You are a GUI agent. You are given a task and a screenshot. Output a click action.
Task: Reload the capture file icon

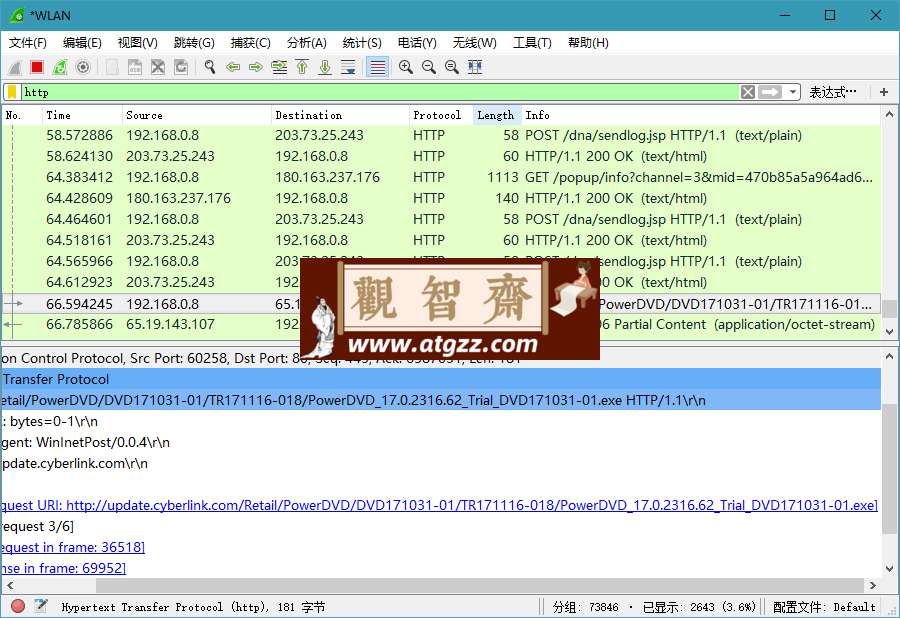(x=181, y=68)
